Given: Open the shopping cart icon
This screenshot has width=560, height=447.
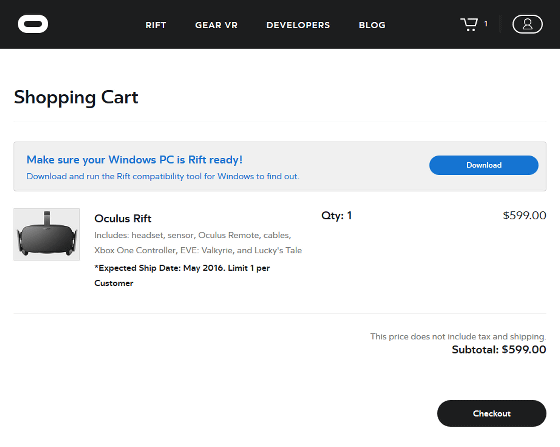Looking at the screenshot, I should (x=469, y=24).
